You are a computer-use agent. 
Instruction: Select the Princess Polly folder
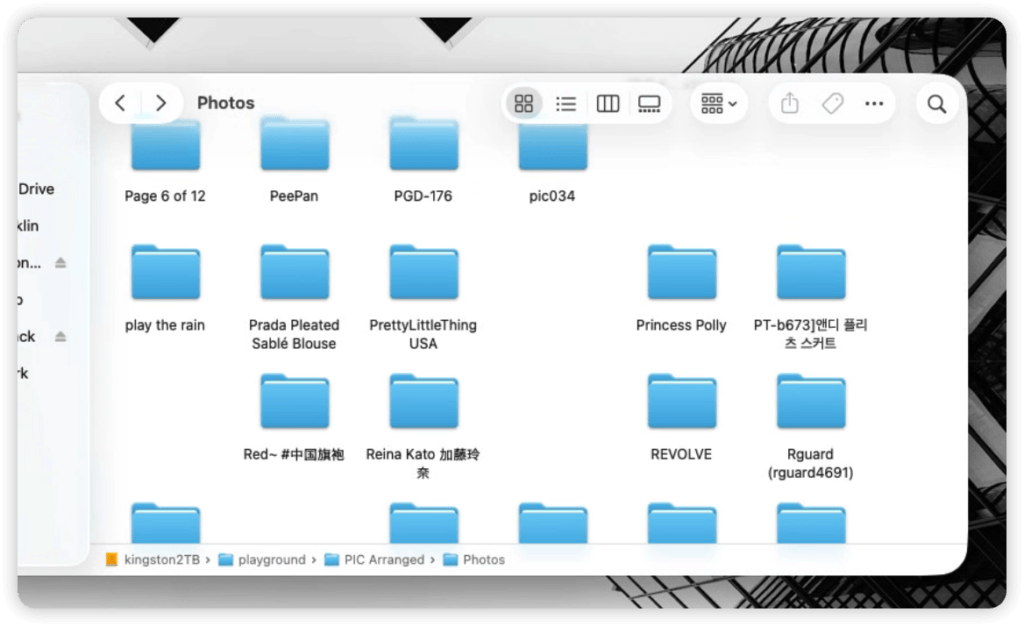pyautogui.click(x=682, y=272)
